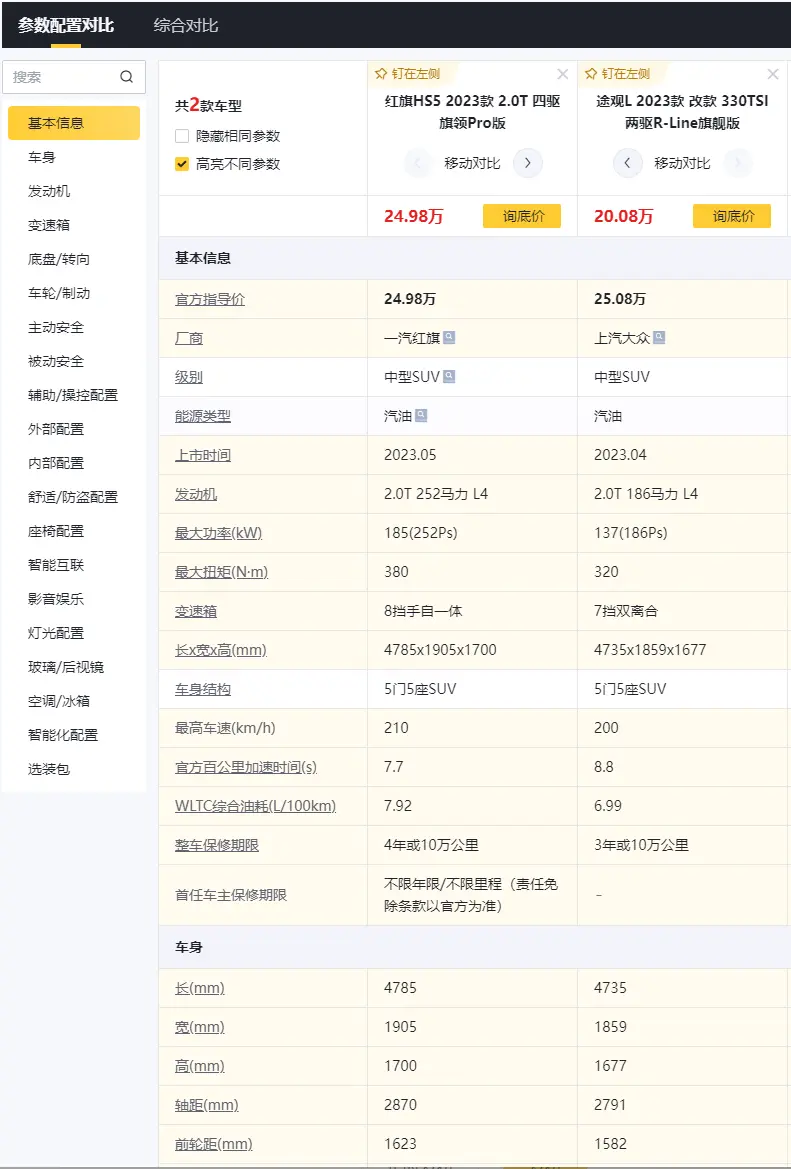This screenshot has width=791, height=1169.
Task: Select 智能互联 in the sidebar
Action: click(x=56, y=564)
